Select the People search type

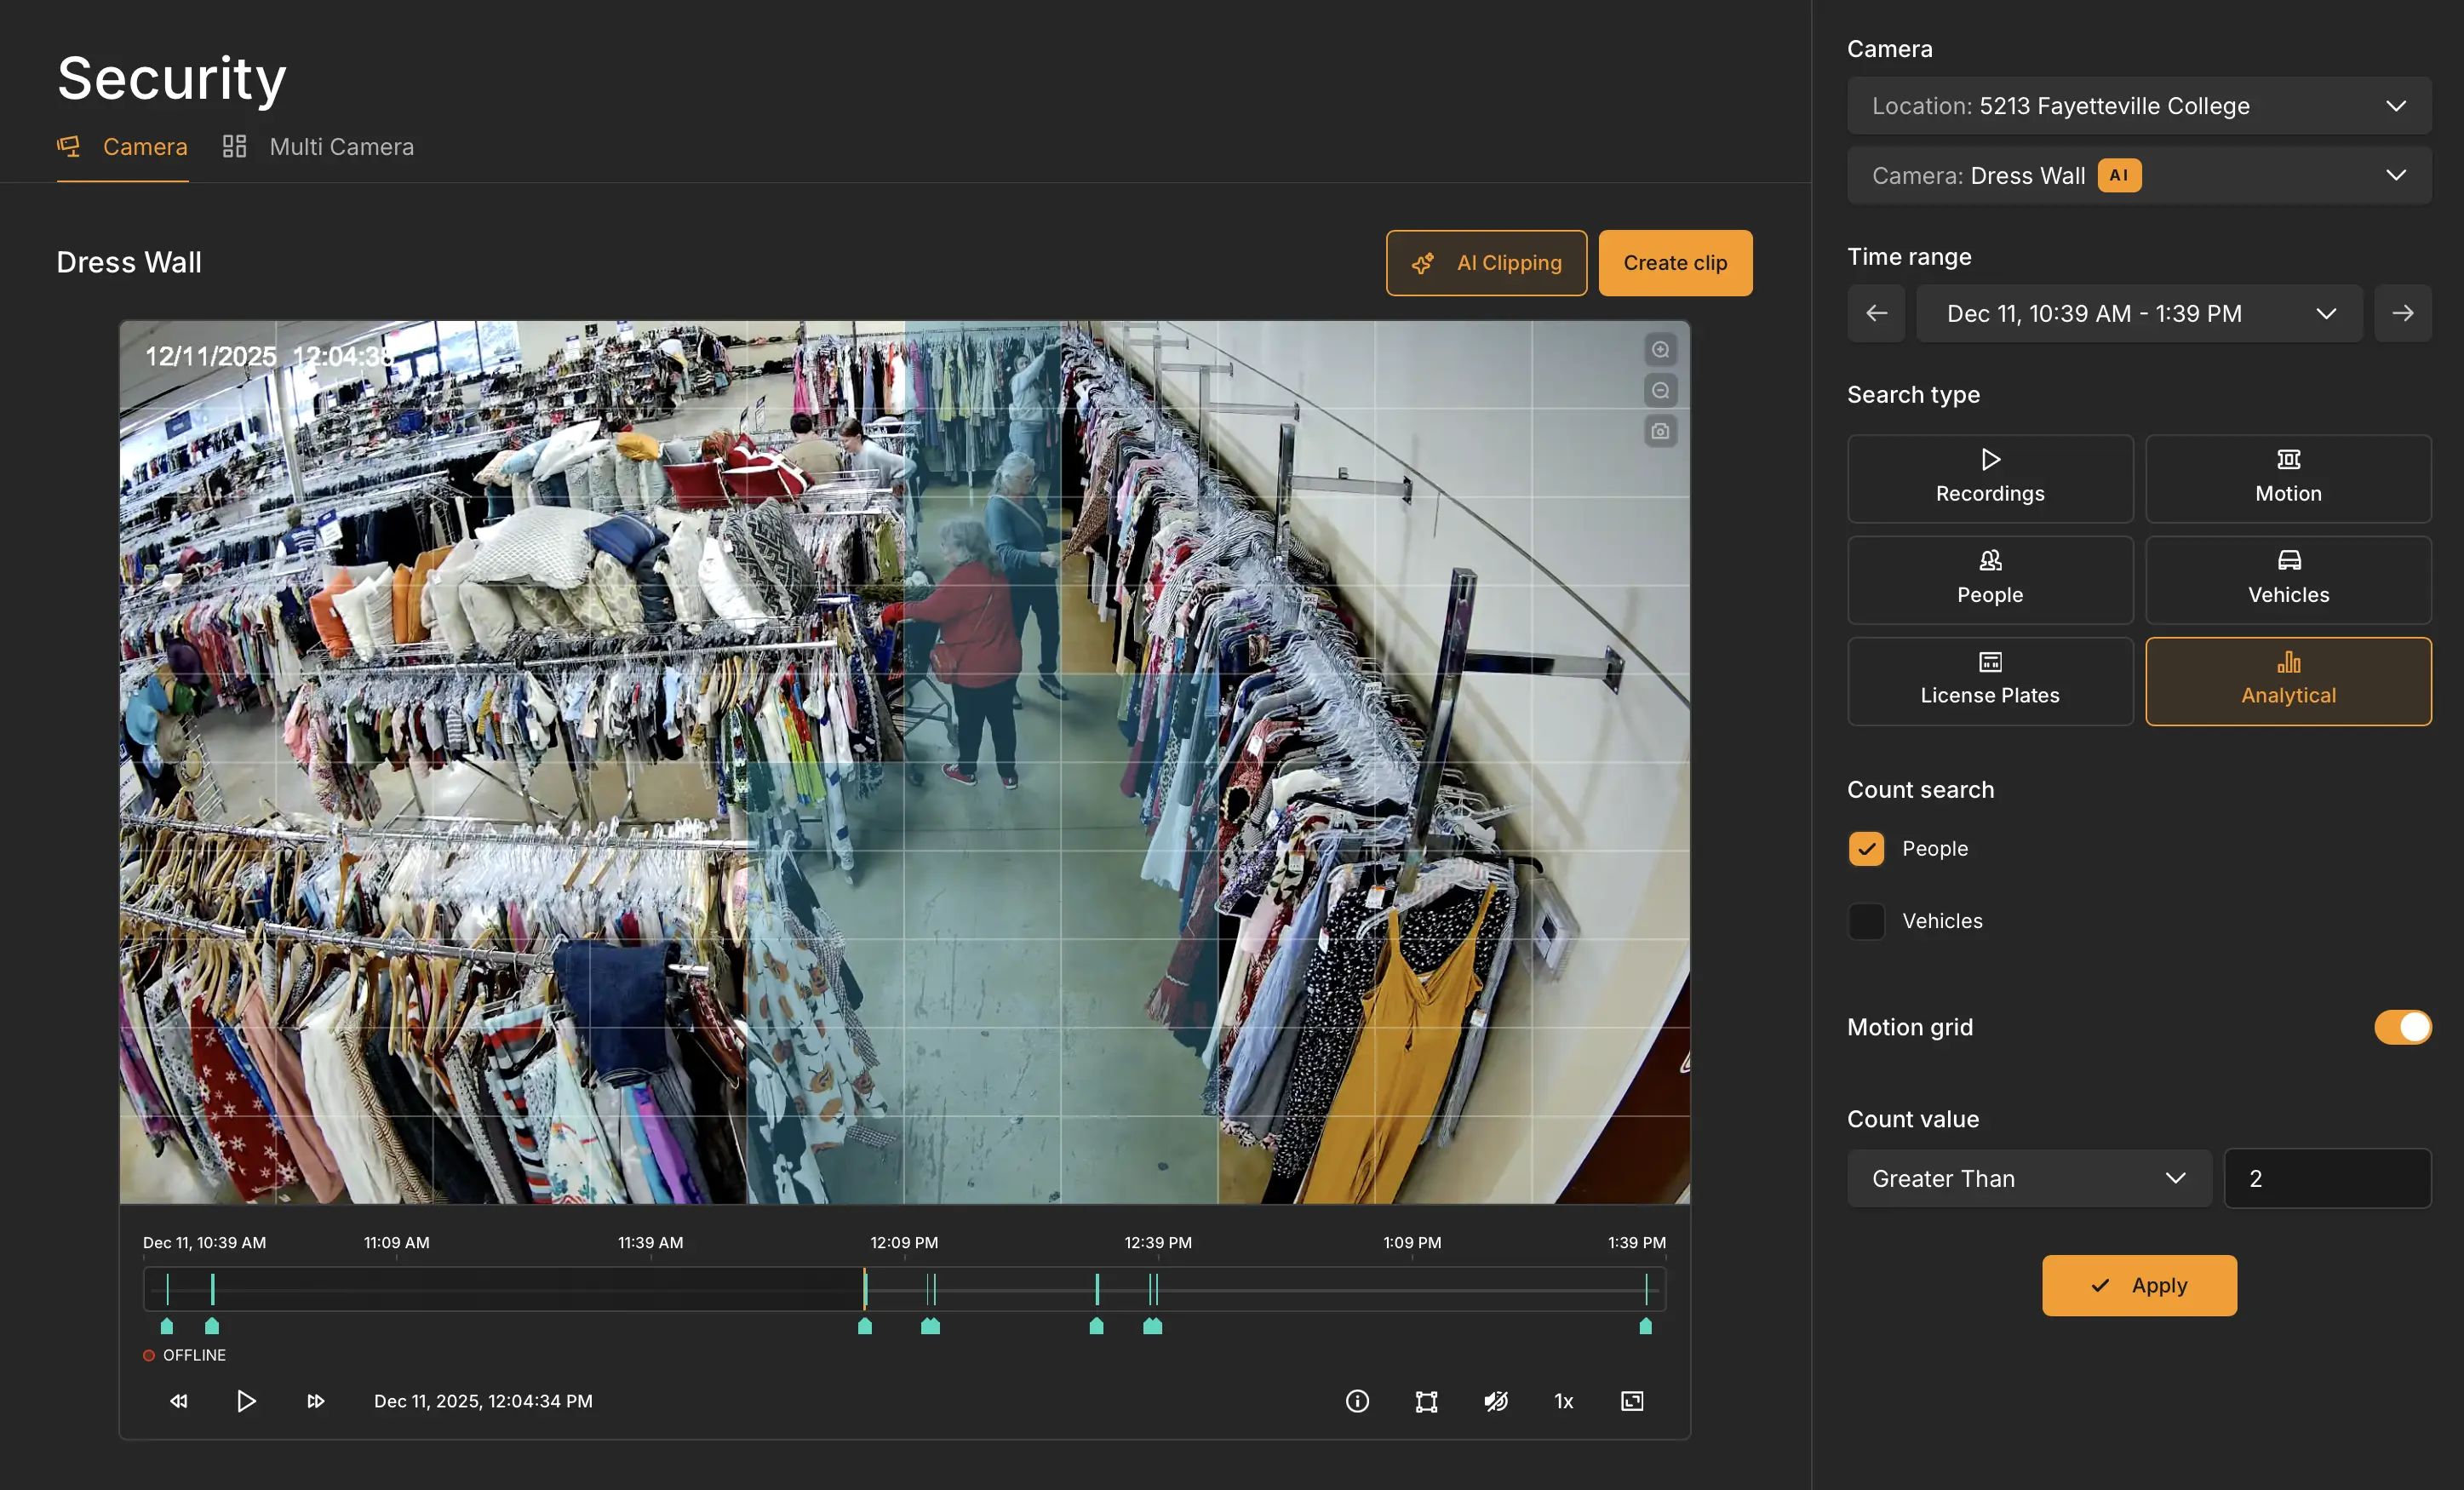pyautogui.click(x=1989, y=579)
